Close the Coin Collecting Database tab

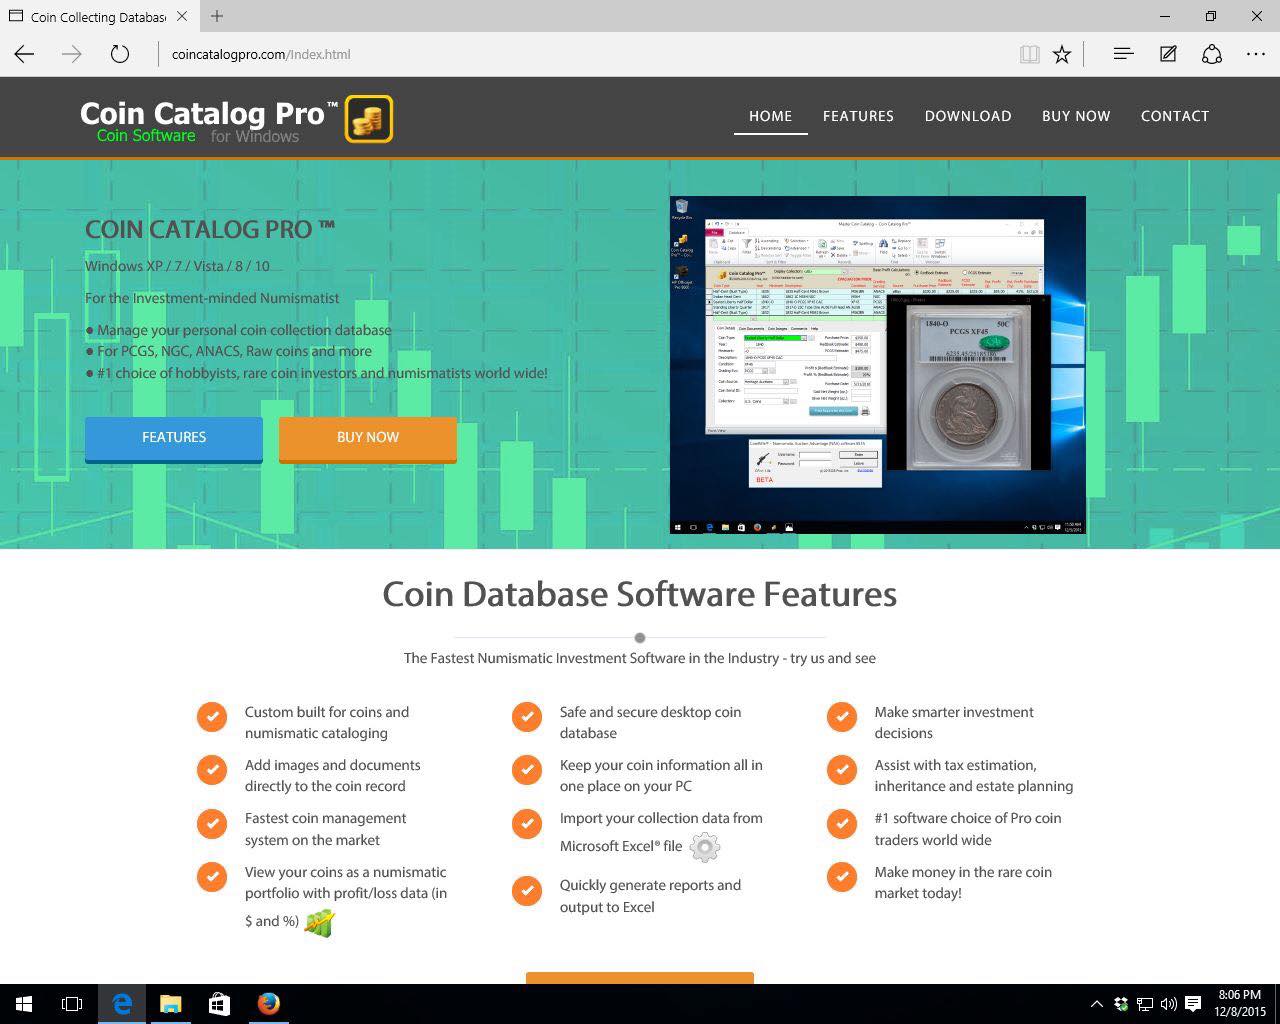pyautogui.click(x=182, y=16)
